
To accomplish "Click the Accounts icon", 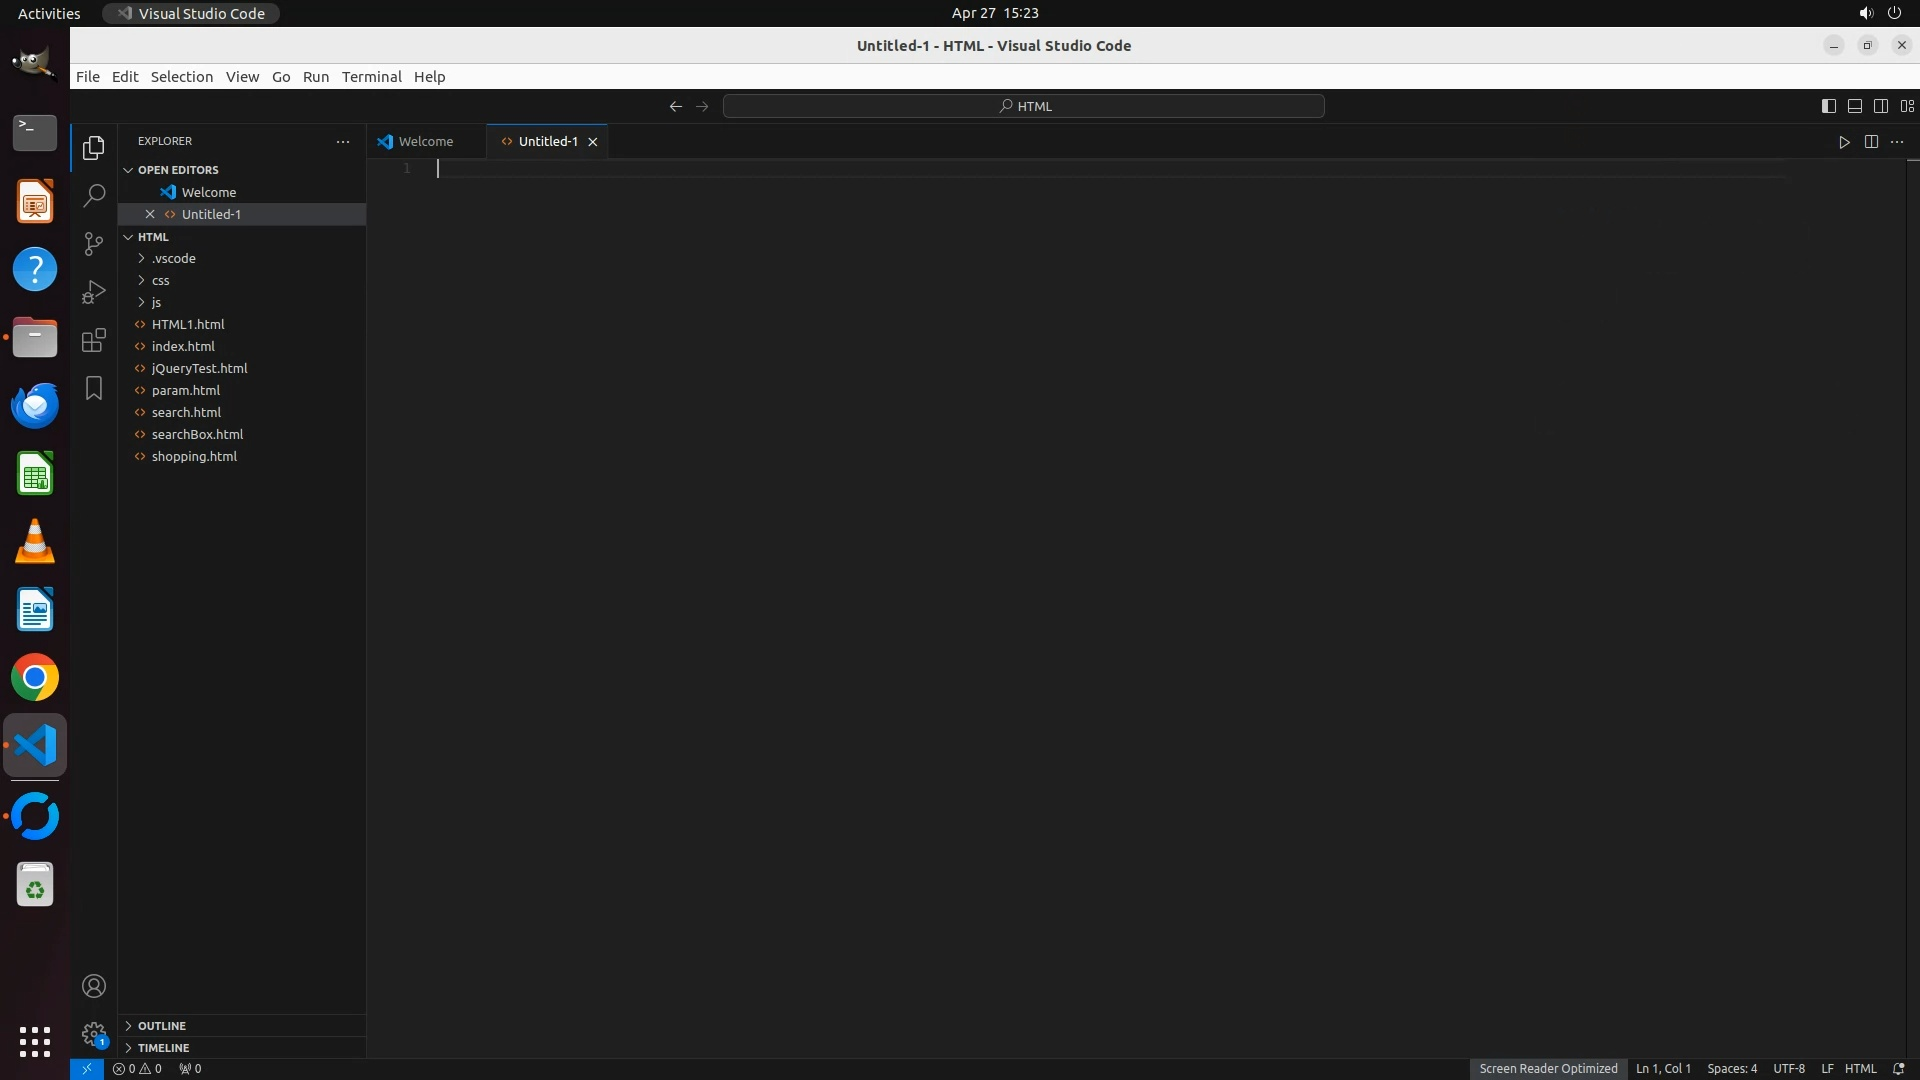I will [94, 986].
